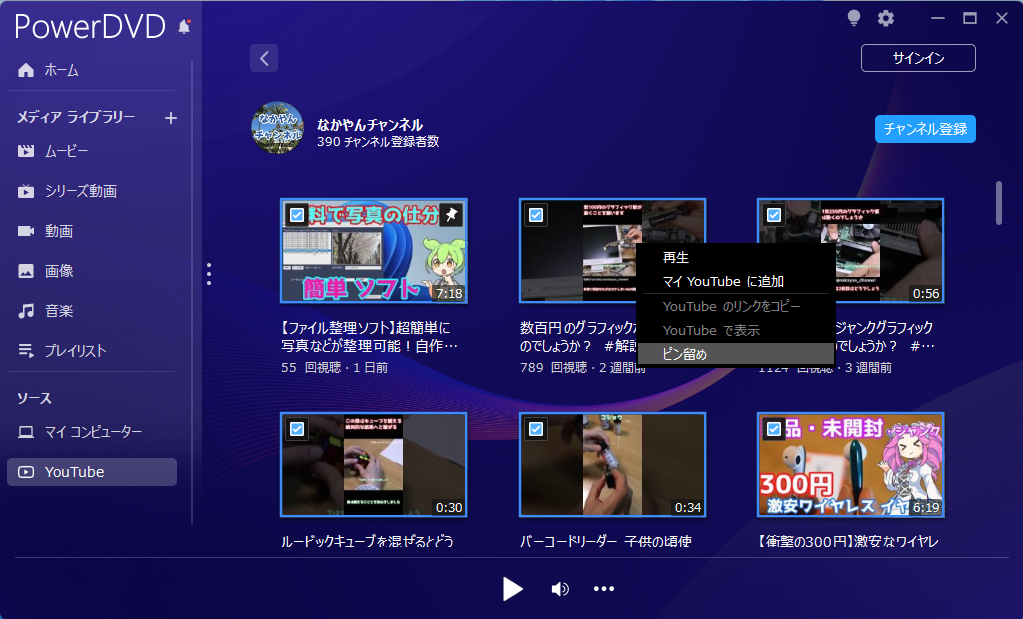Open the 0:34 barcode reader video thumbnail
The image size is (1023, 619).
pos(612,464)
